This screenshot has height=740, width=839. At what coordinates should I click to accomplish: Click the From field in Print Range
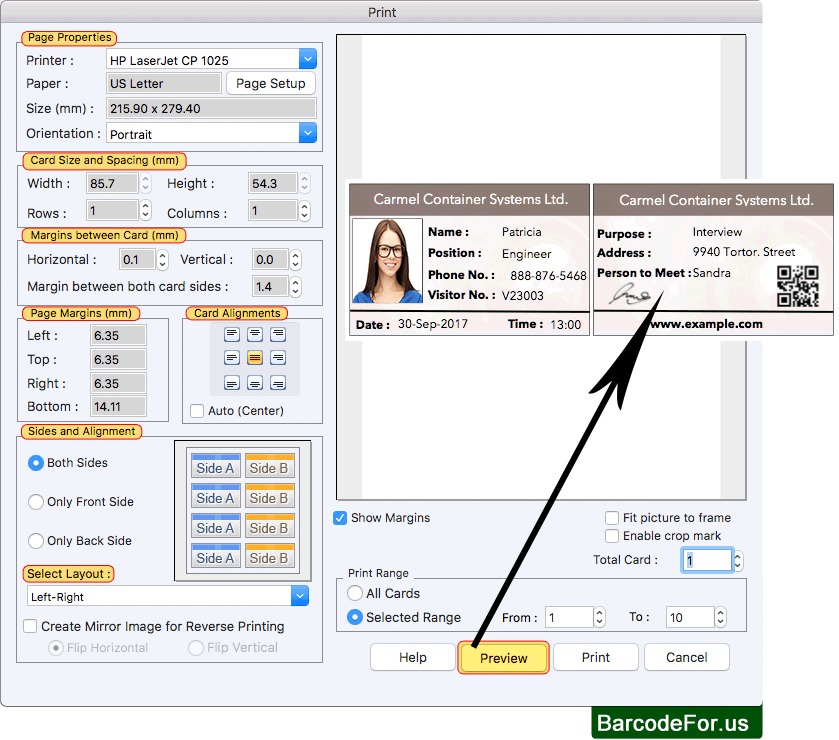[573, 617]
